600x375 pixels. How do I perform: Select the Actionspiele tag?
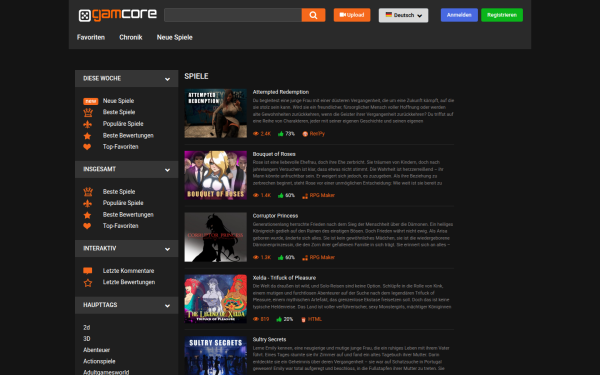[99, 361]
